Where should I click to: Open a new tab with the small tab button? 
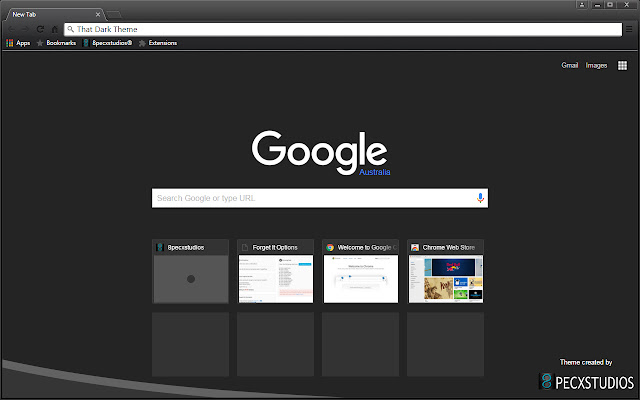point(114,15)
